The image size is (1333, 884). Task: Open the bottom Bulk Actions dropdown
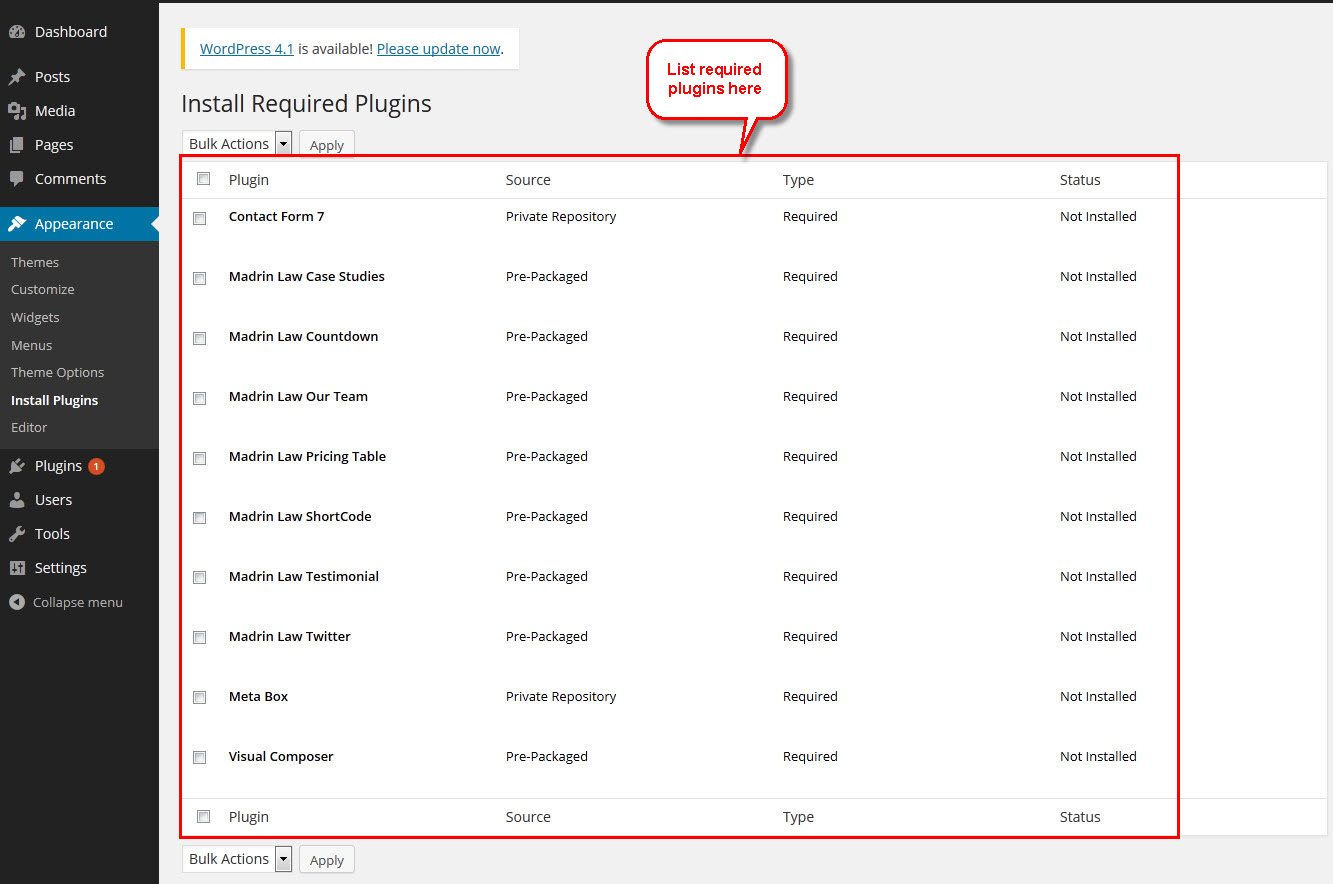click(237, 859)
